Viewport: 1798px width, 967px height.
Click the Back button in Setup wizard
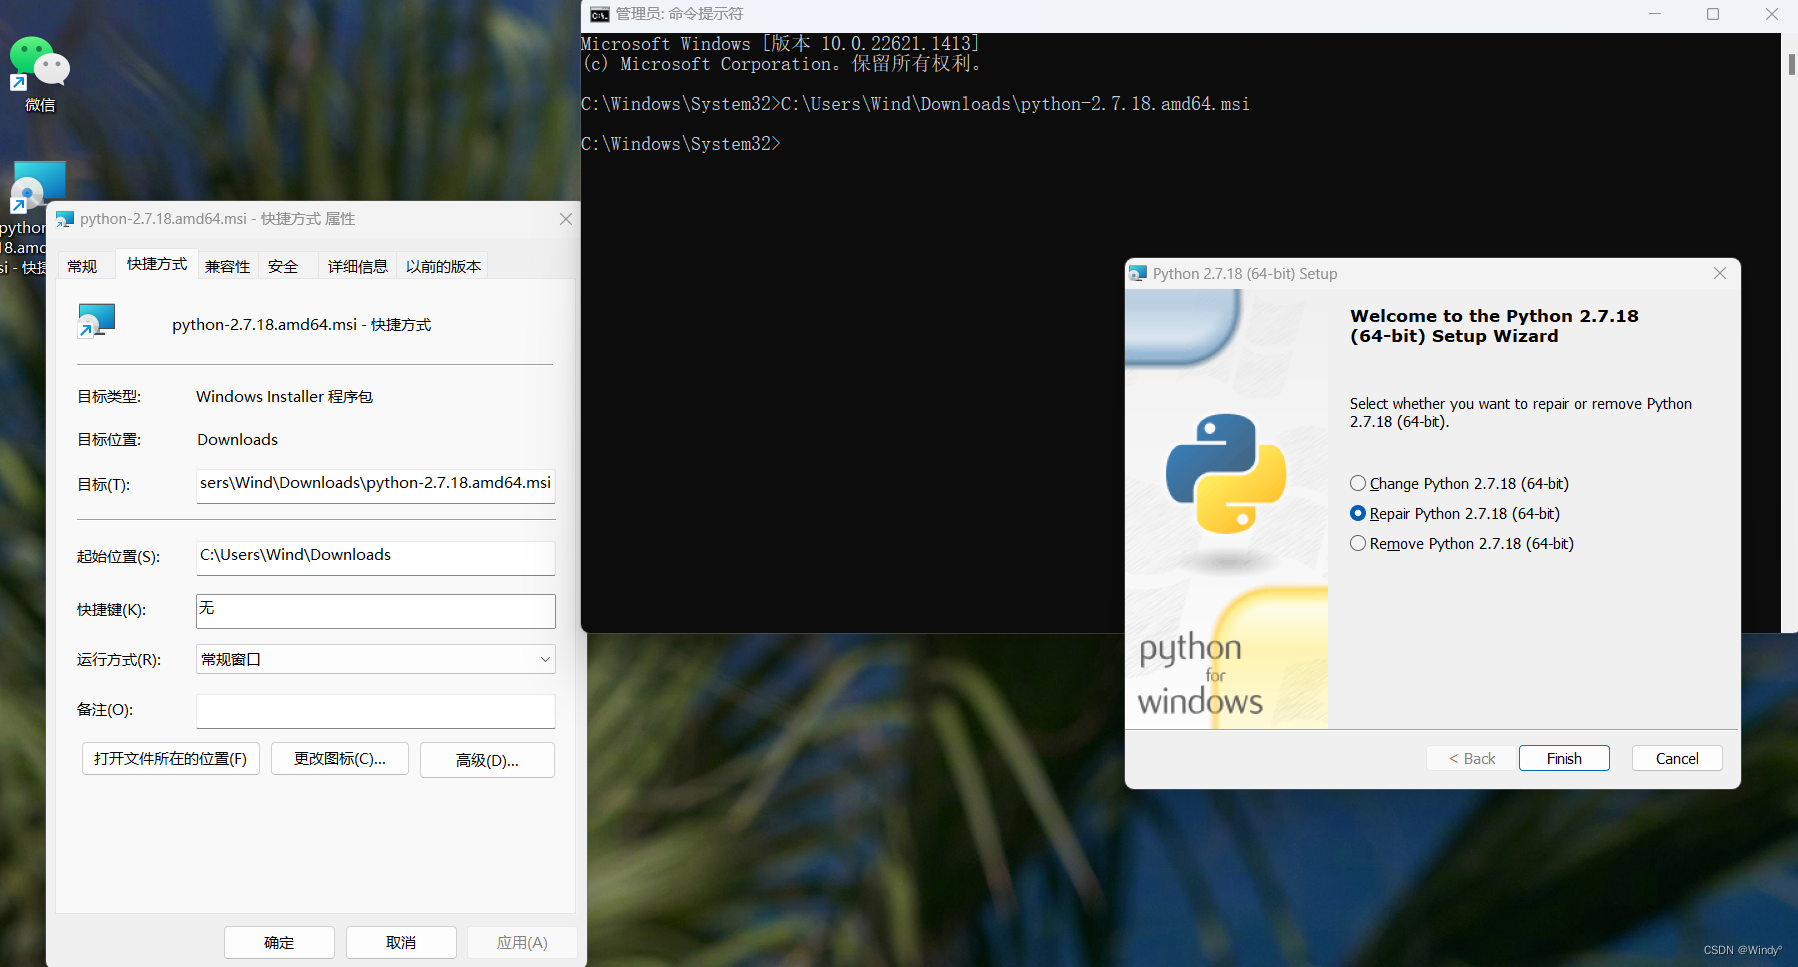click(x=1472, y=758)
